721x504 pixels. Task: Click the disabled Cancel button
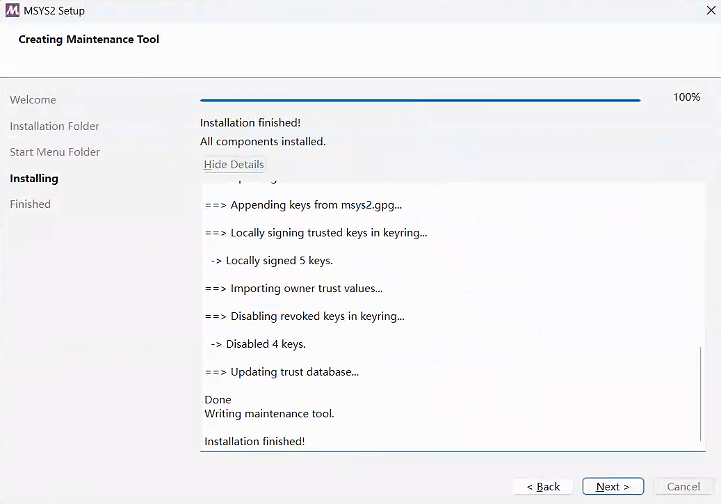click(683, 487)
